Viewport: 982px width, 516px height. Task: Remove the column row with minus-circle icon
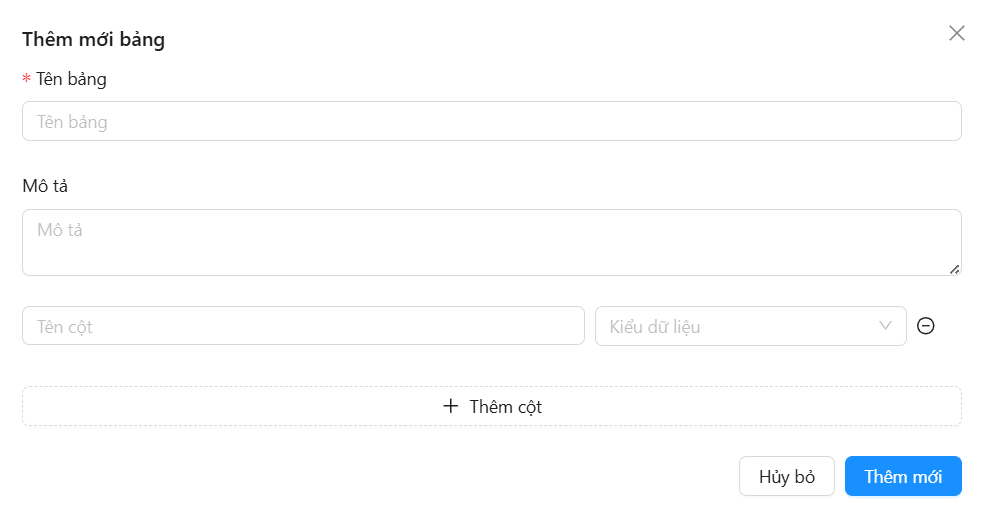coord(926,326)
